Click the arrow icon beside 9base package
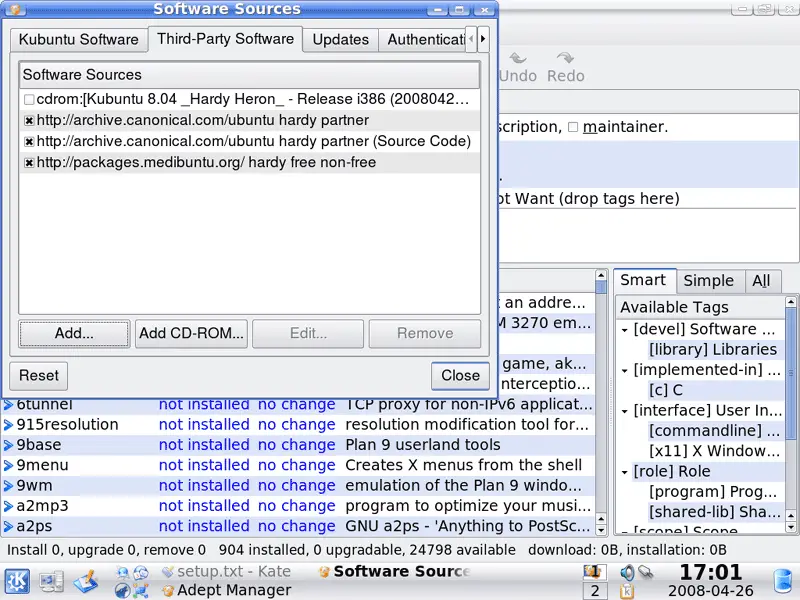This screenshot has height=600, width=800. [x=8, y=445]
